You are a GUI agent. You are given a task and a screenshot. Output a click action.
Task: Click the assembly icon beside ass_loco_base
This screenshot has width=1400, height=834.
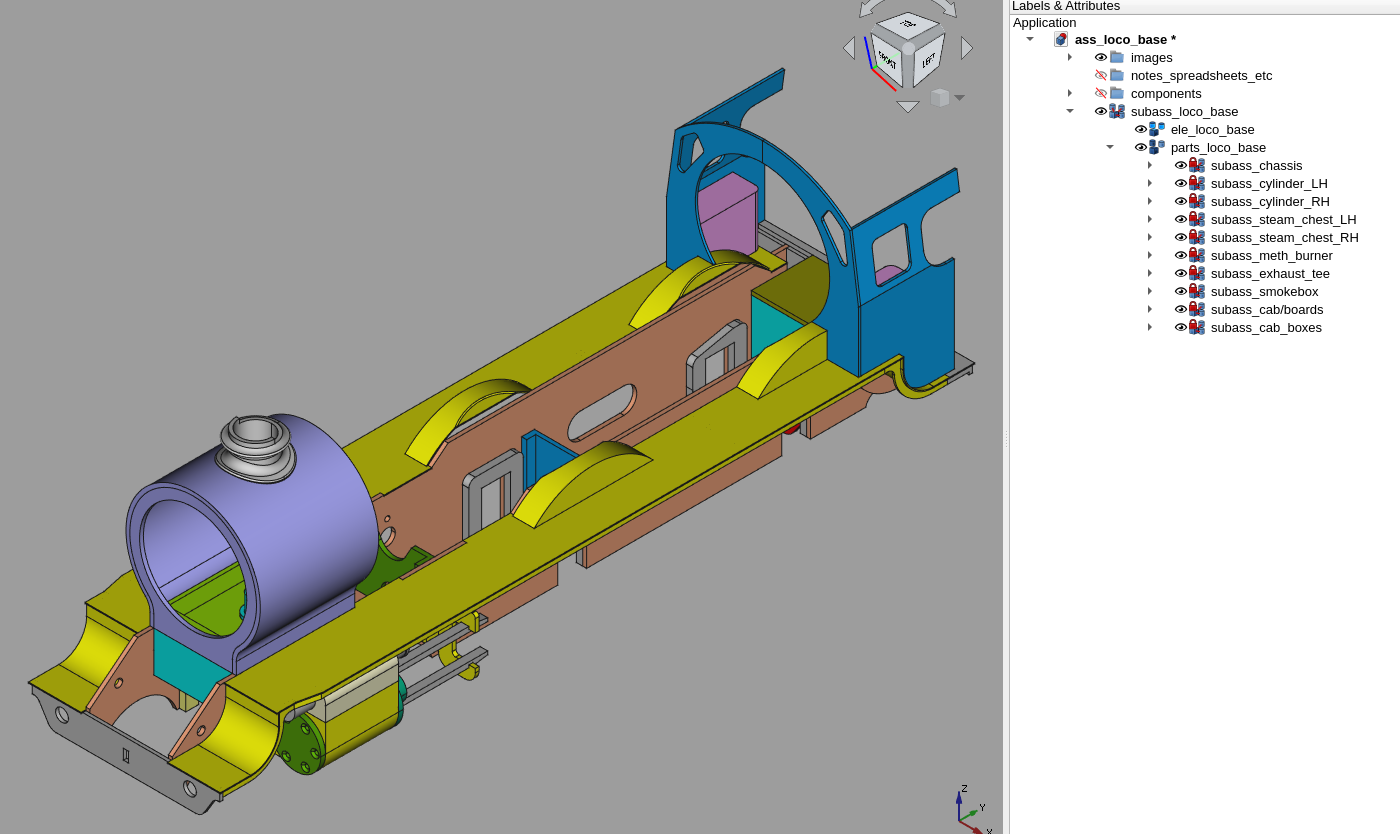pos(1060,39)
